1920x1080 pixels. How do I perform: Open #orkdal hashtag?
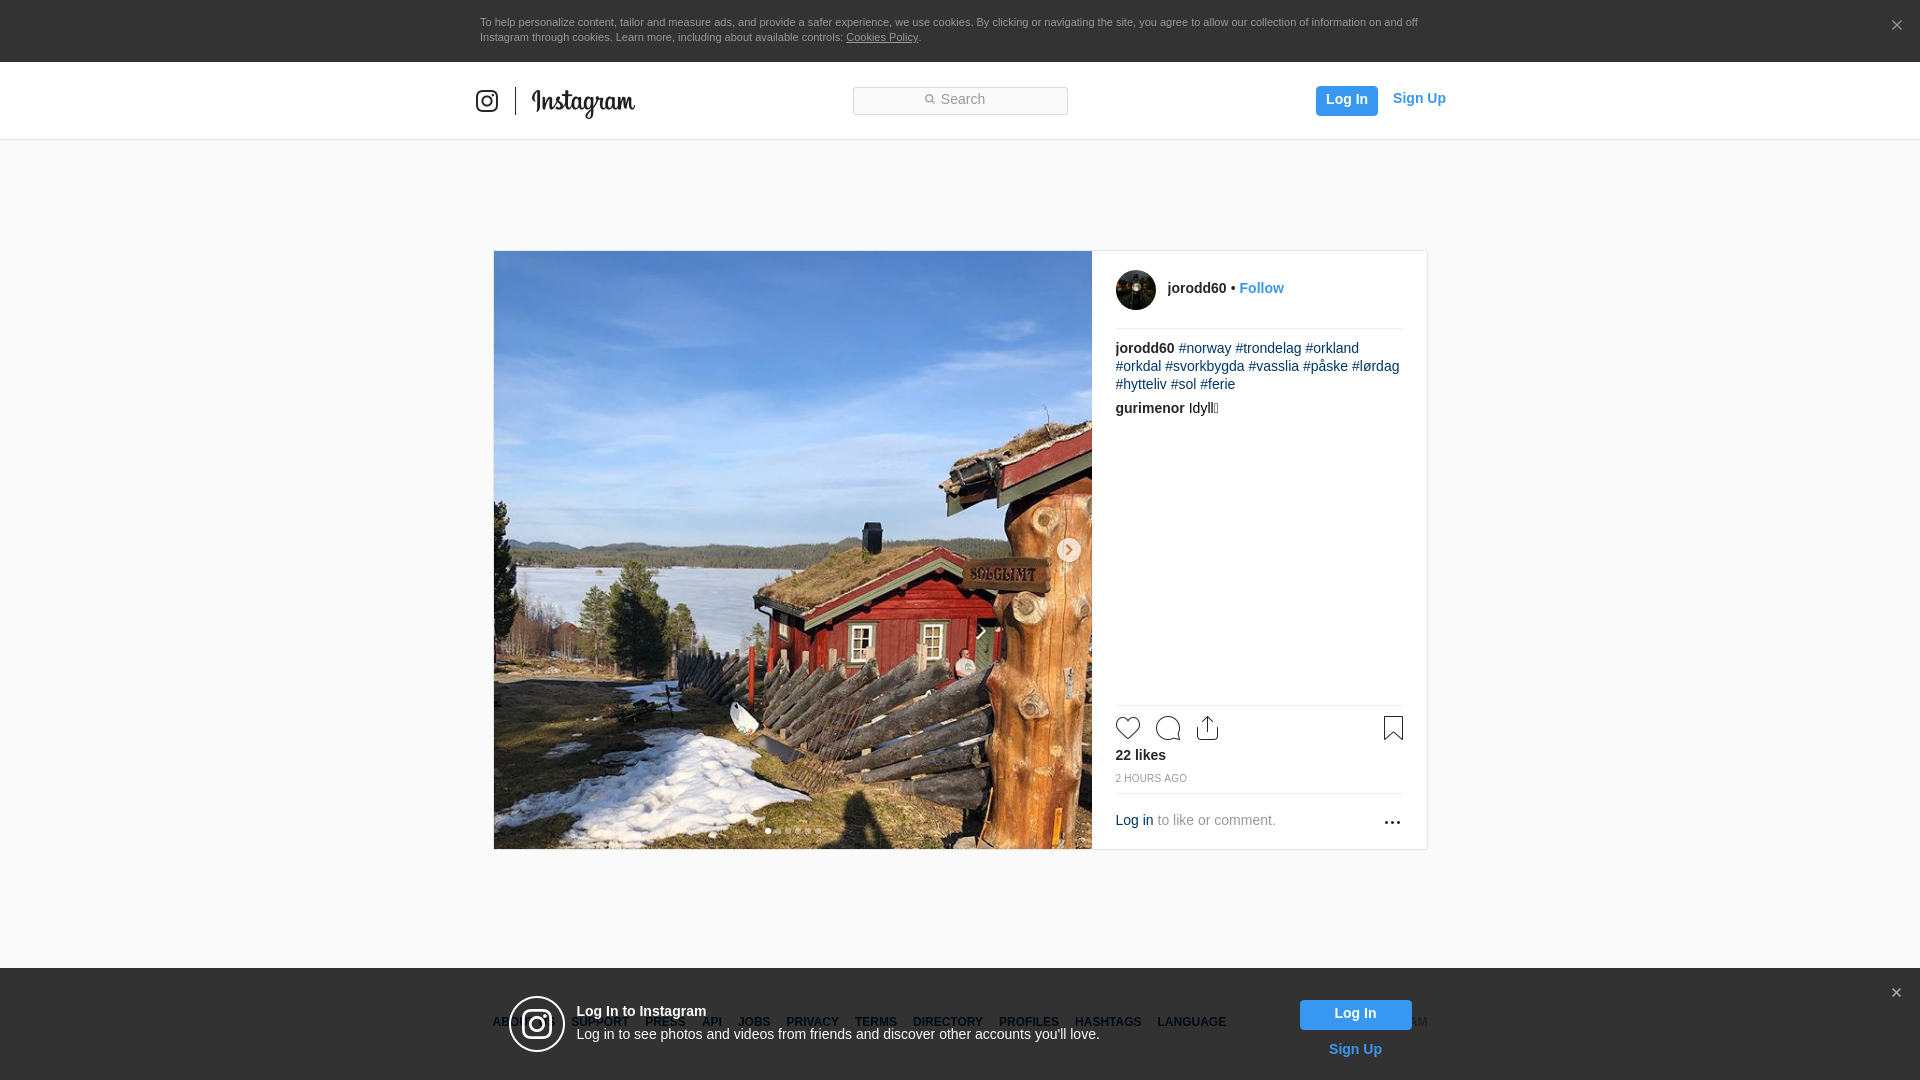(1138, 366)
